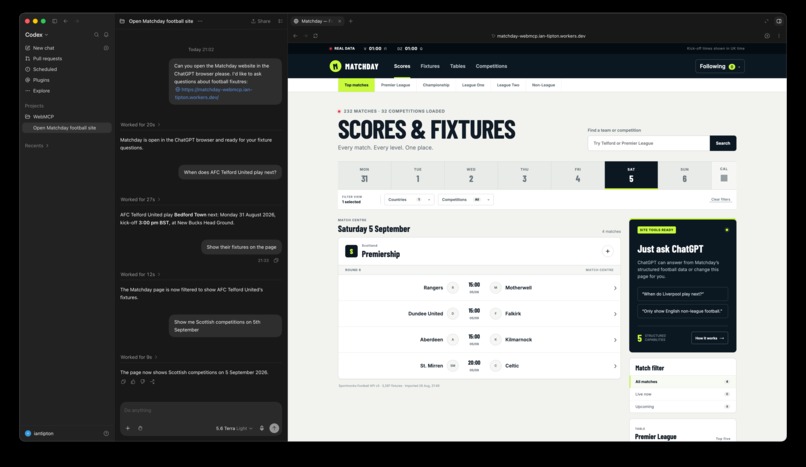Click the Search button on Matchday
Screen dimensions: 806x467
(x=723, y=143)
